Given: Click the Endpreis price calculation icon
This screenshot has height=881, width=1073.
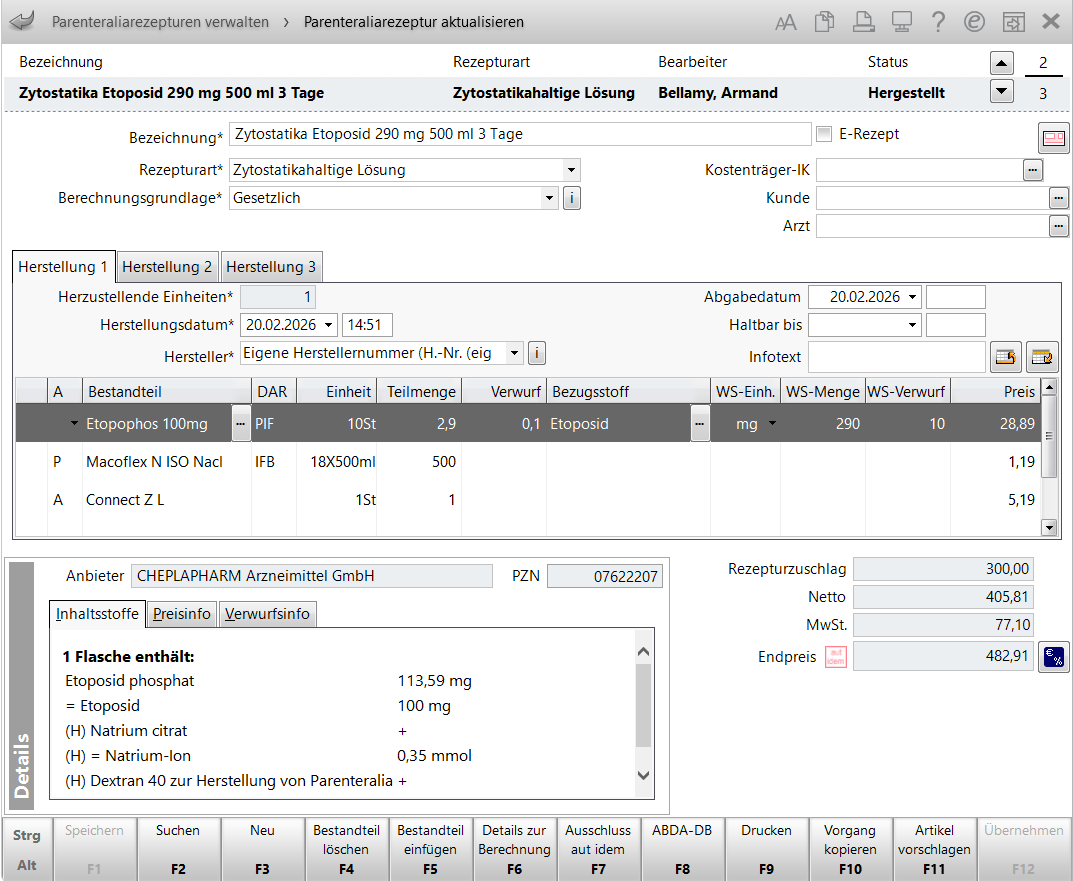Looking at the screenshot, I should click(x=1053, y=657).
